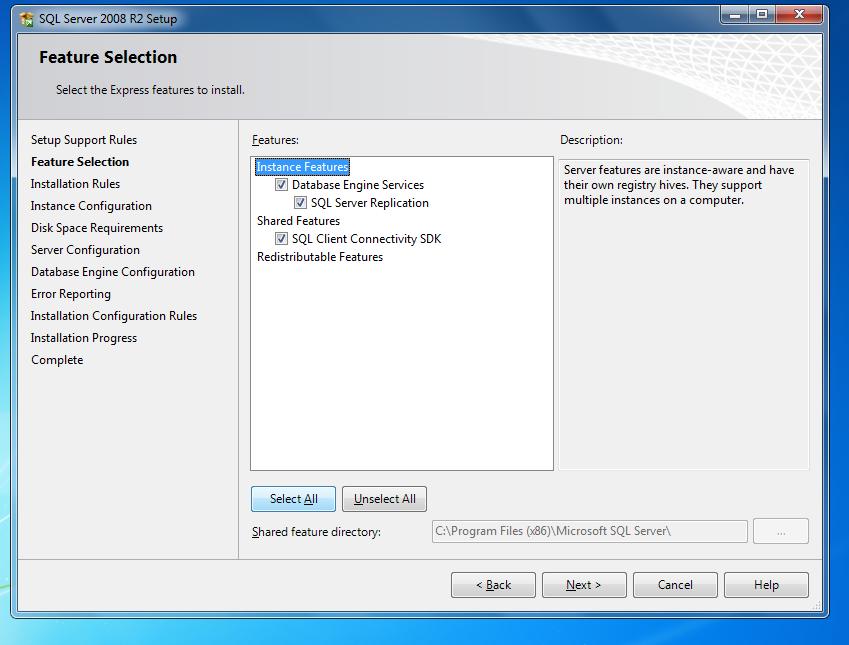Go back with the Back button

(493, 585)
